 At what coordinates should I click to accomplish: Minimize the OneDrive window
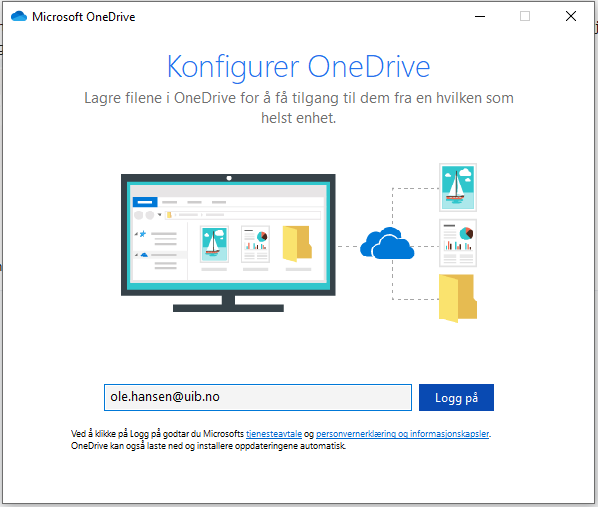point(480,16)
